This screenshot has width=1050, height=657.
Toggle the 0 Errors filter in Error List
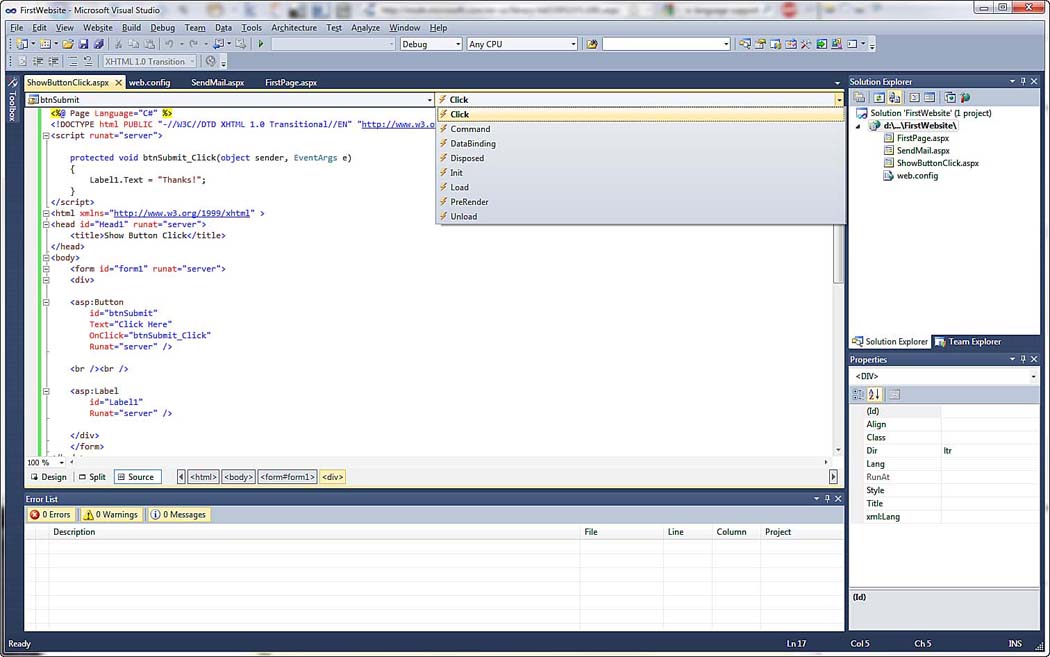(50, 514)
